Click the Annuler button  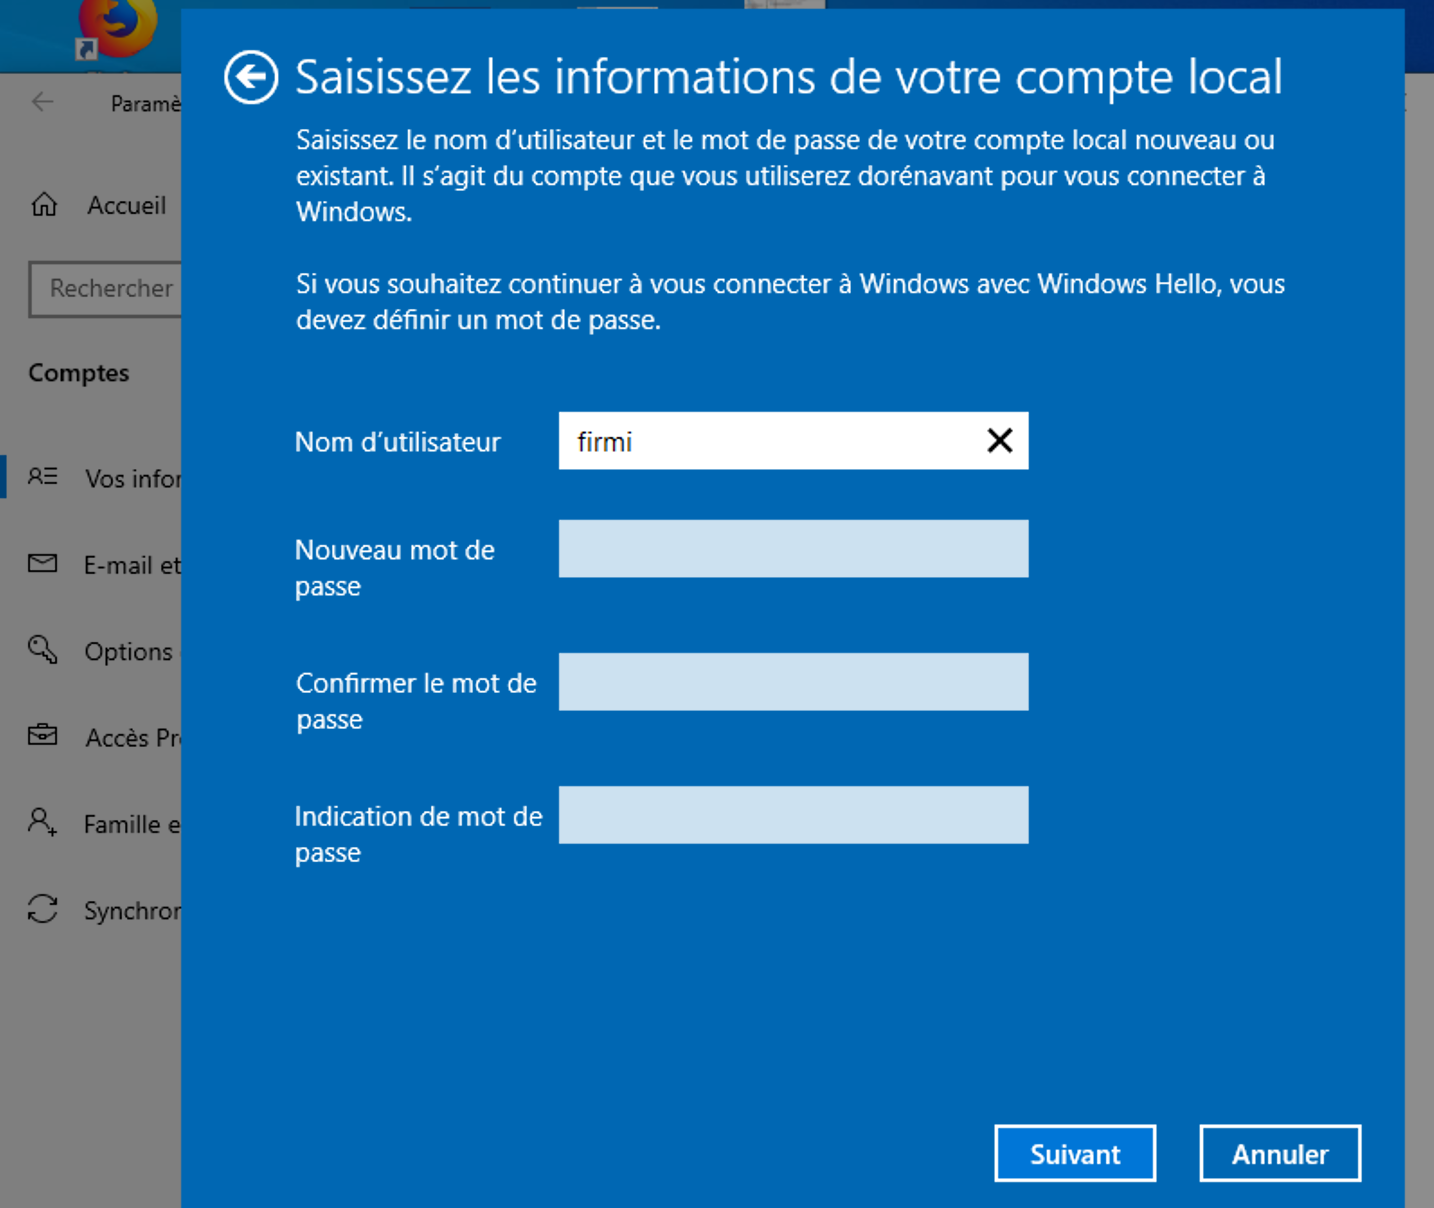click(1280, 1154)
